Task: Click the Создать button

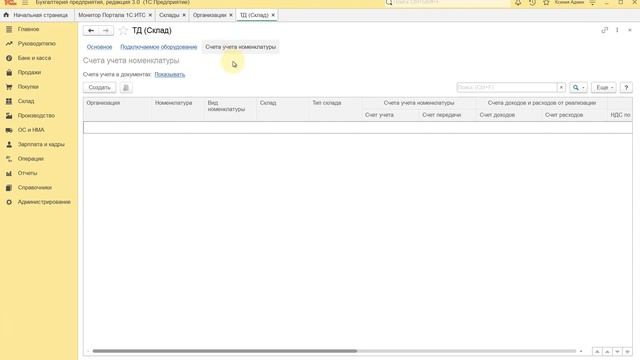Action: 100,88
